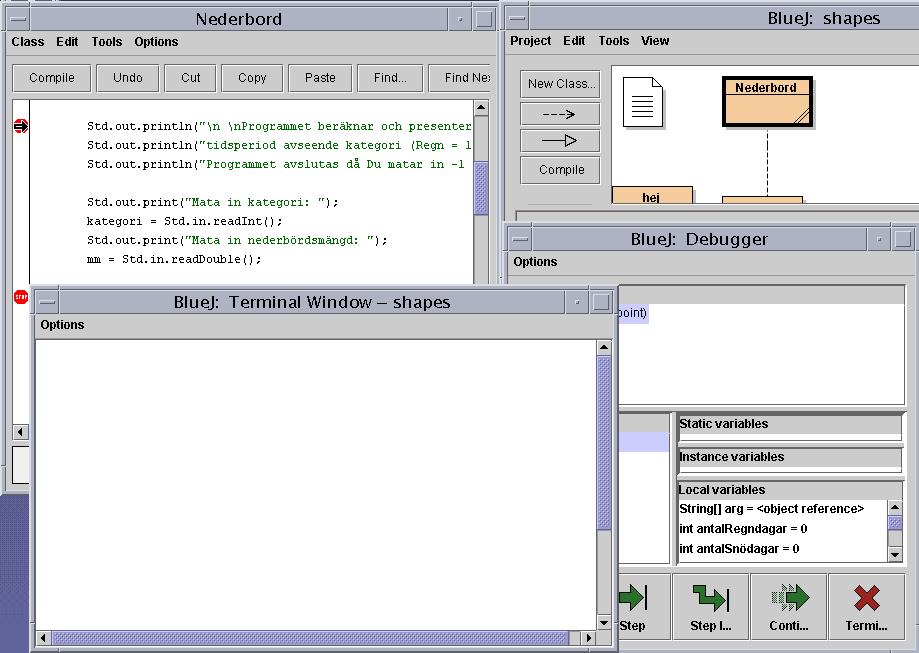Click the editor vertical scrollbar up arrow
The width and height of the screenshot is (919, 653).
point(481,107)
